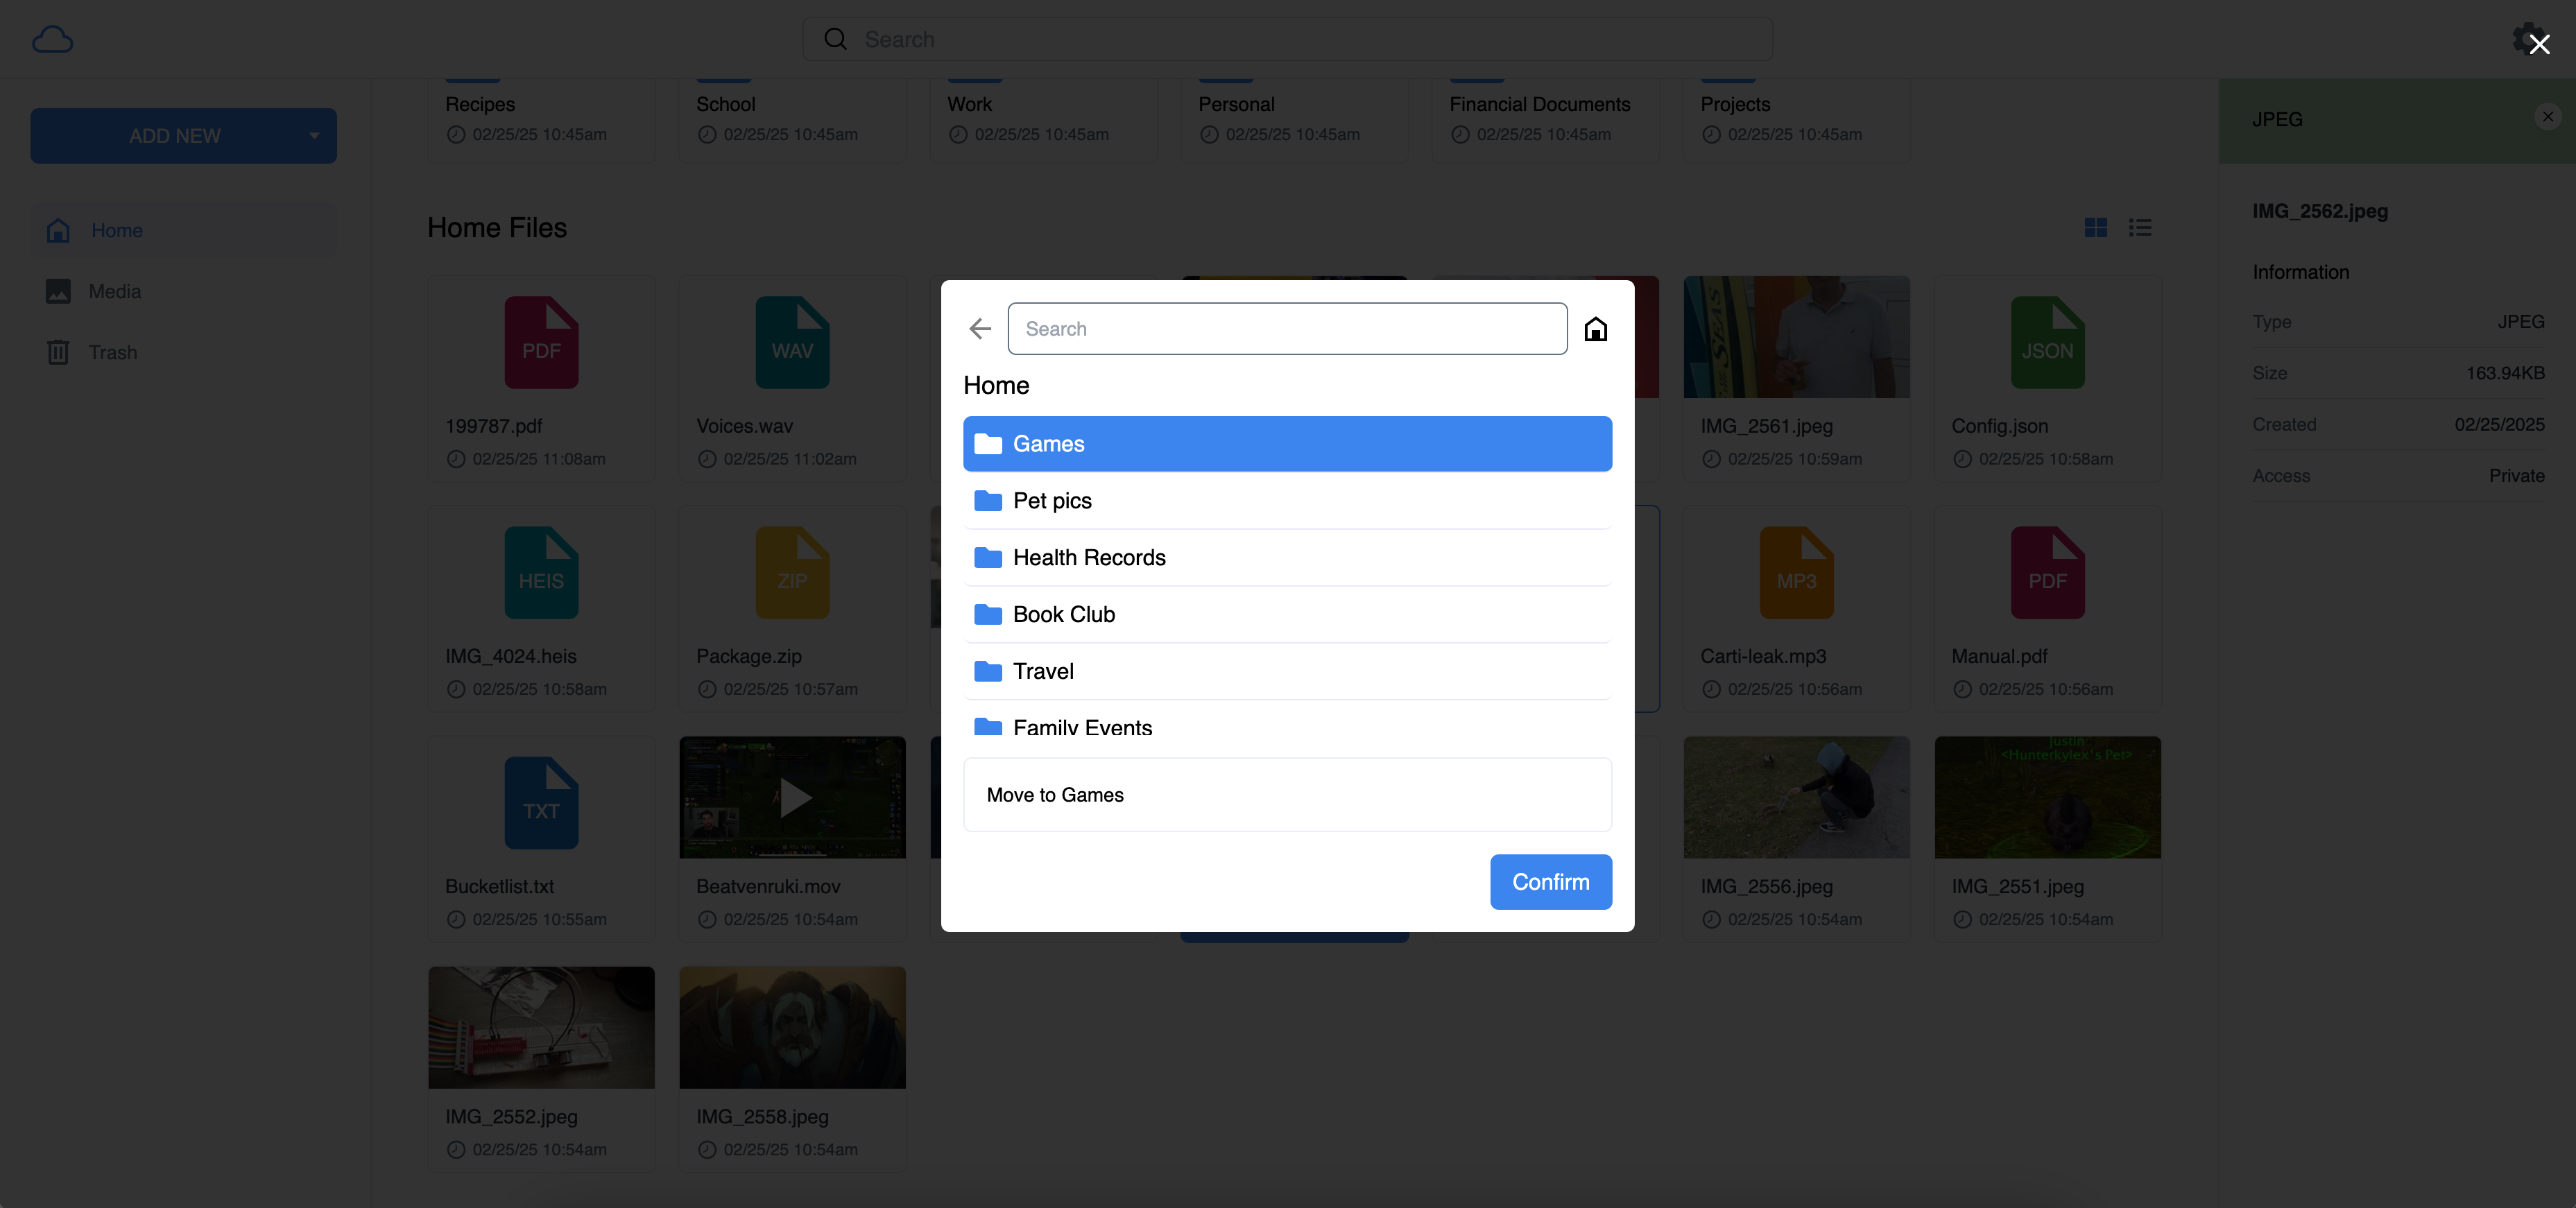Click the Manual.pdf file icon
Screen dimensions: 2576x1208
click(x=2047, y=573)
